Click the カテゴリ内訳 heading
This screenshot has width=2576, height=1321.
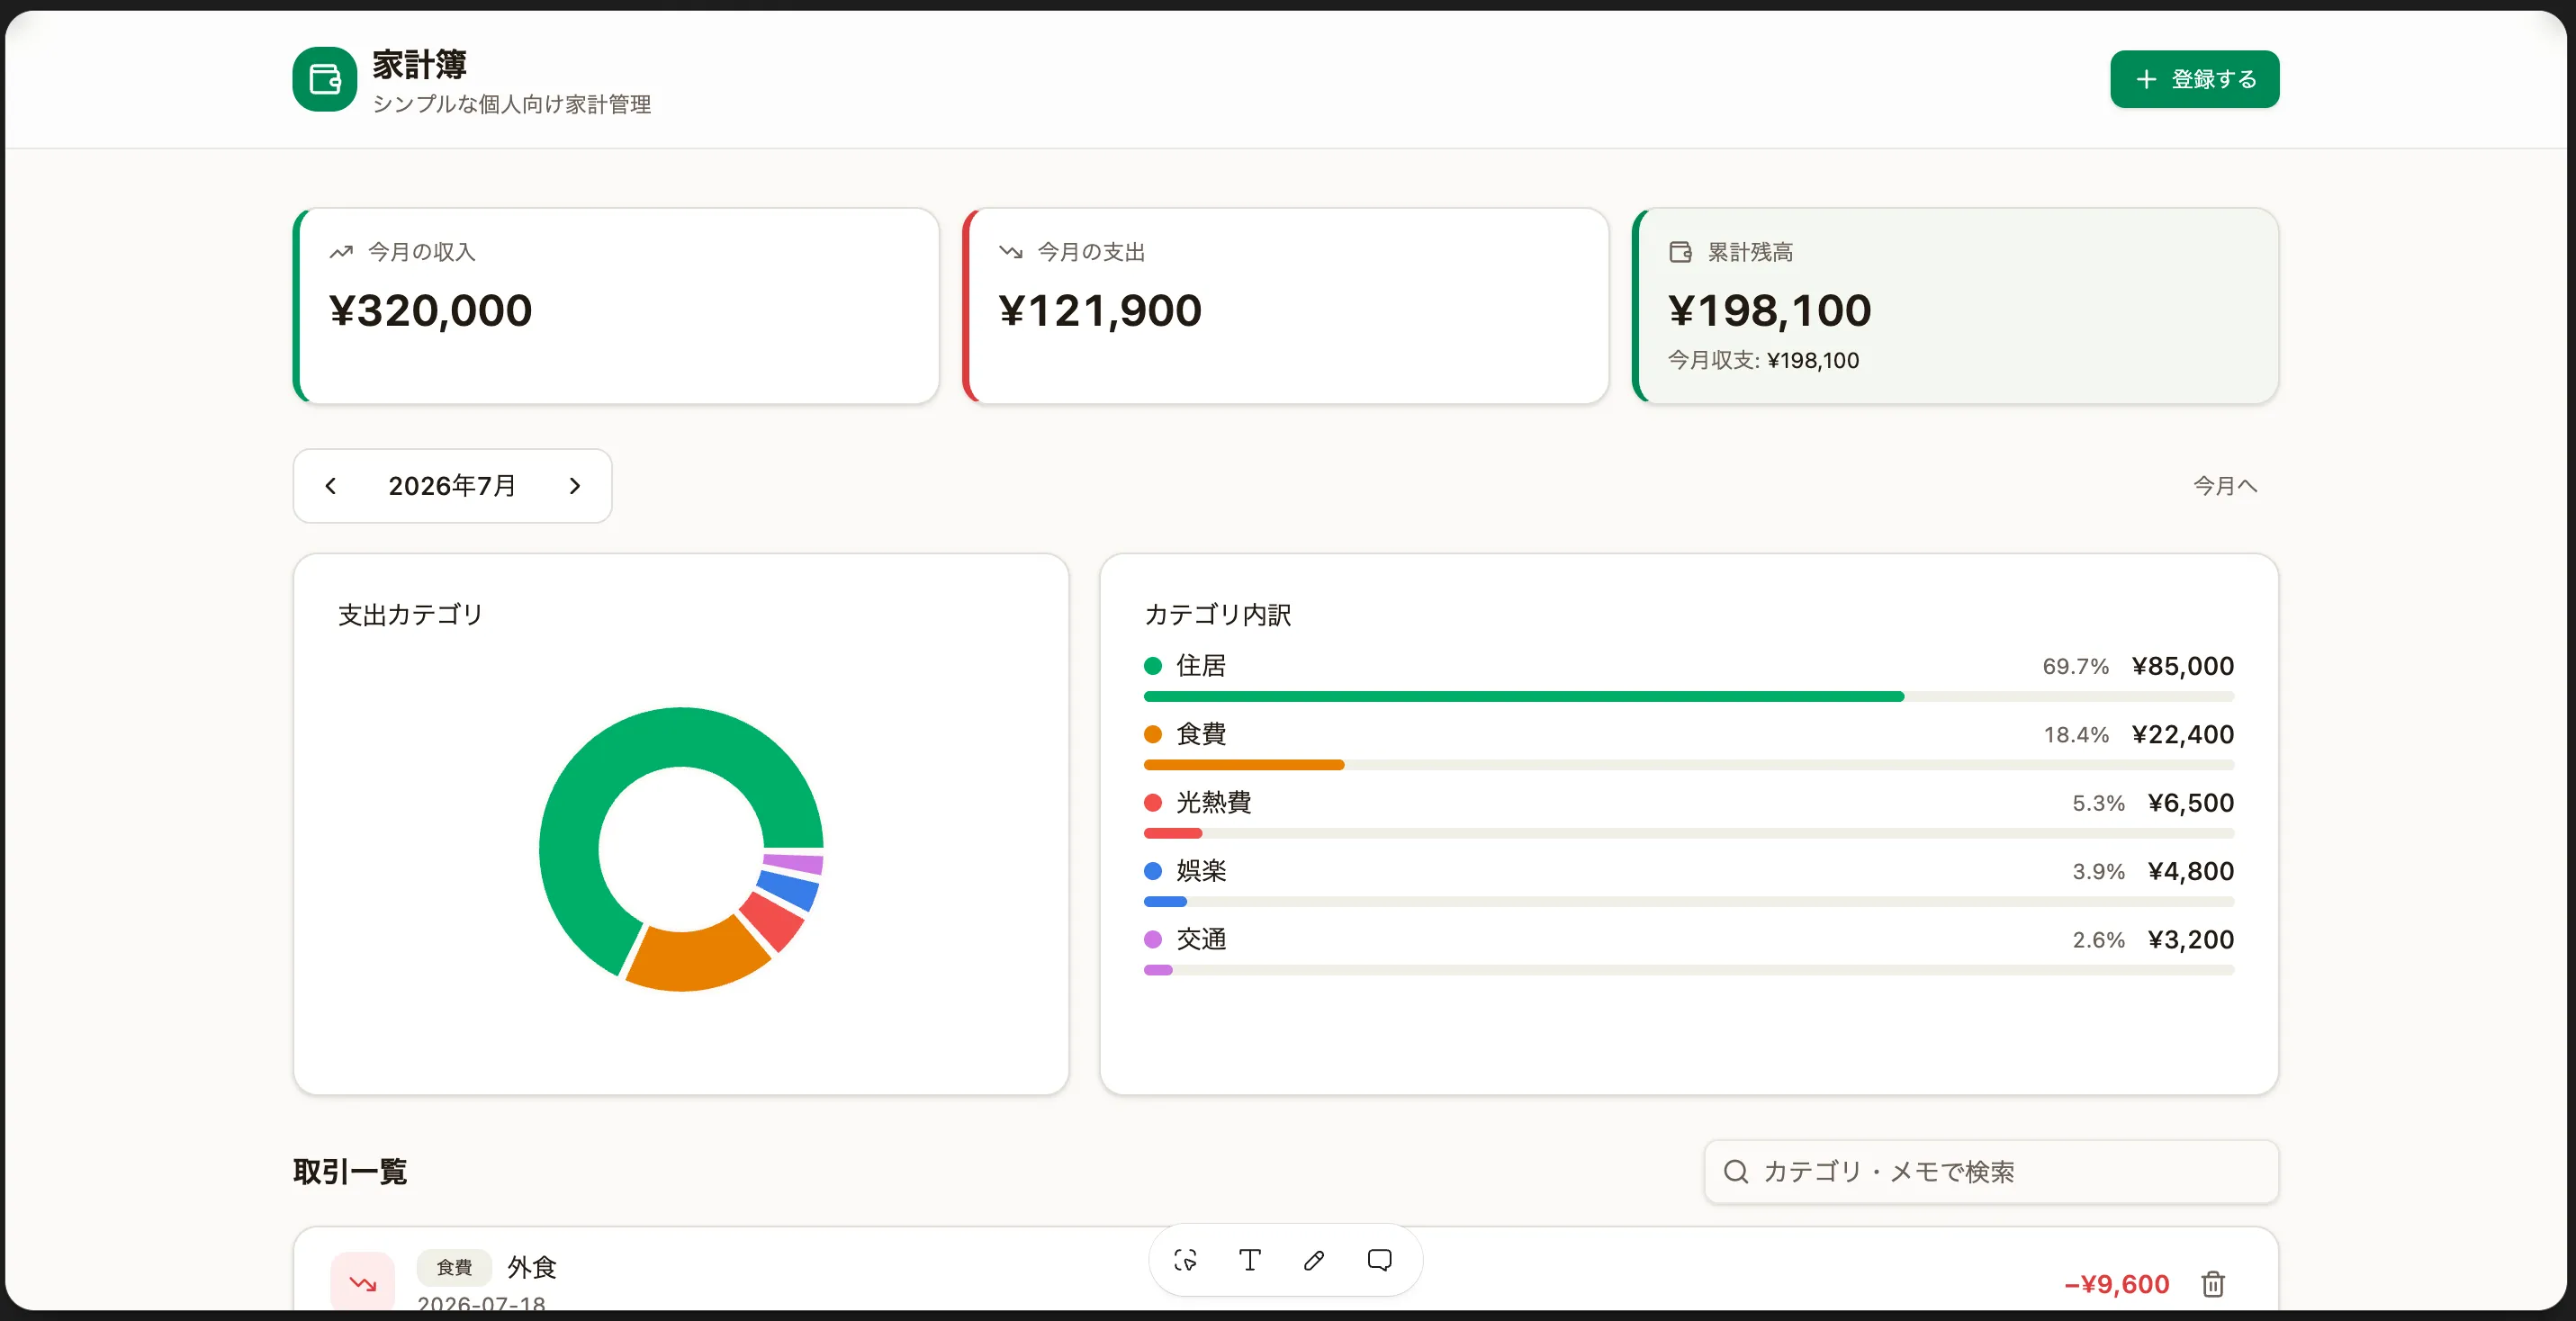tap(1217, 615)
